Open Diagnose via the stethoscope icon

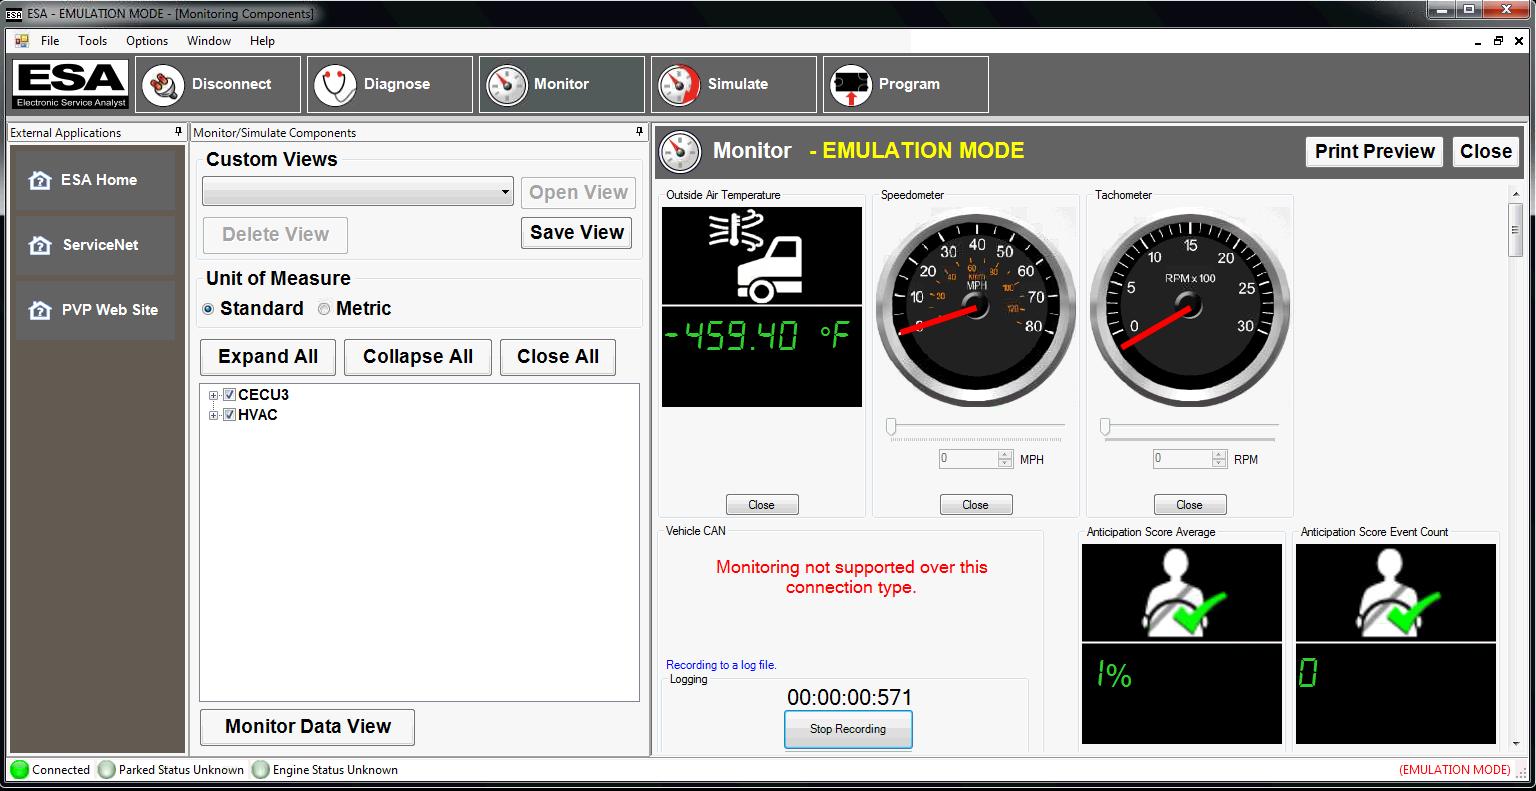coord(334,85)
